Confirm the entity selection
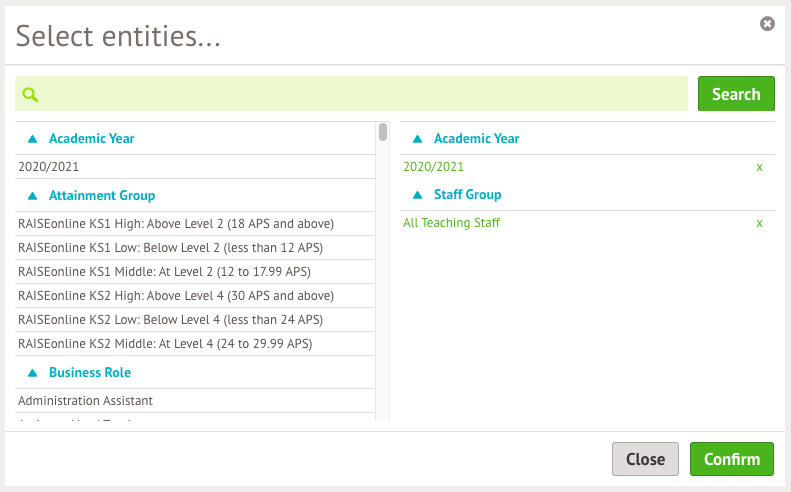The height and width of the screenshot is (492, 791). [731, 459]
